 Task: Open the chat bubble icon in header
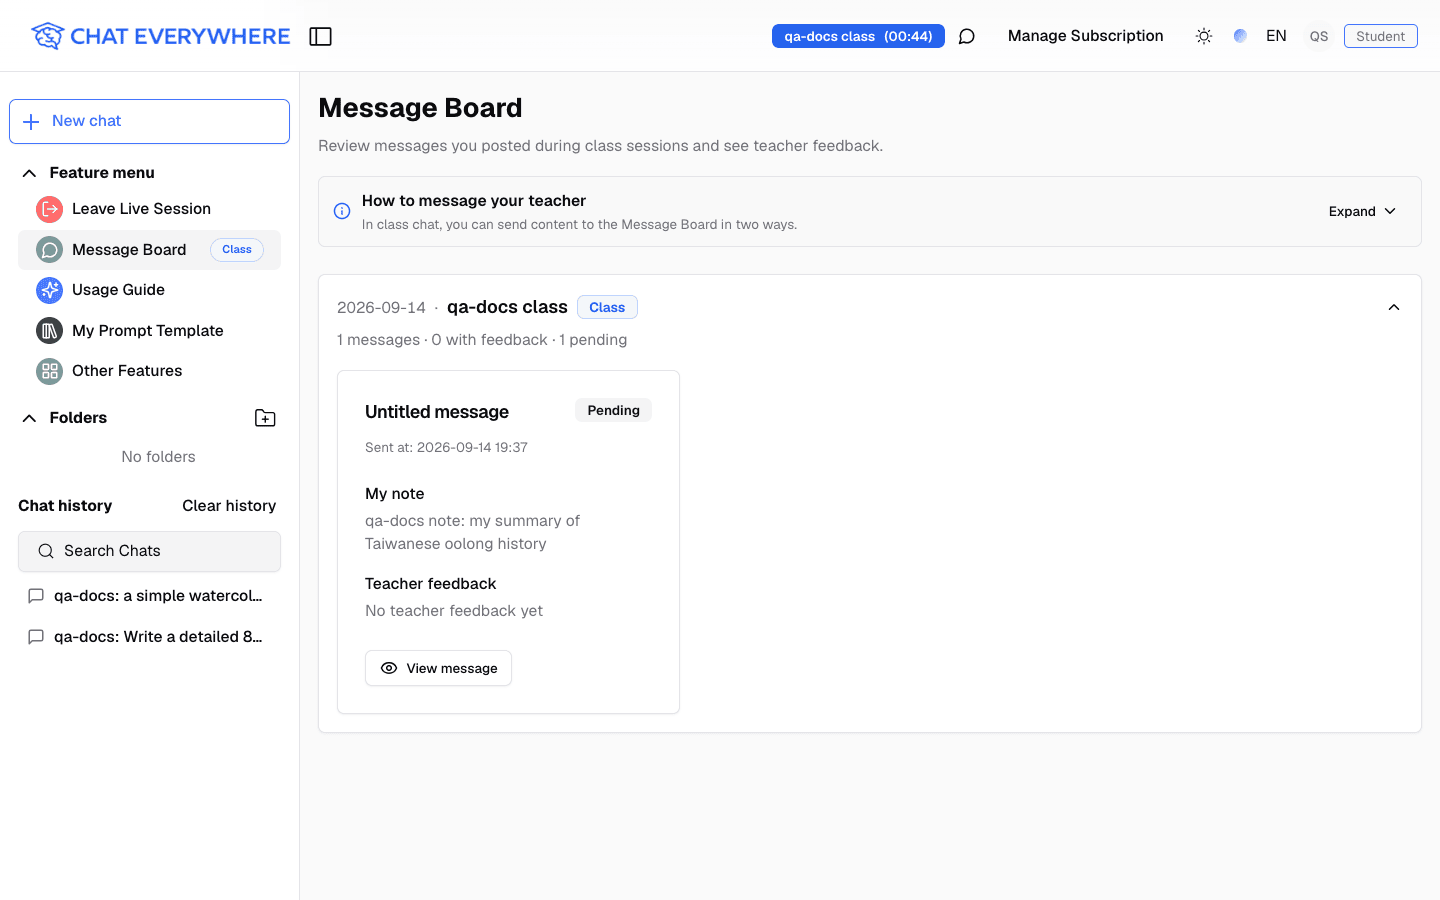coord(966,36)
